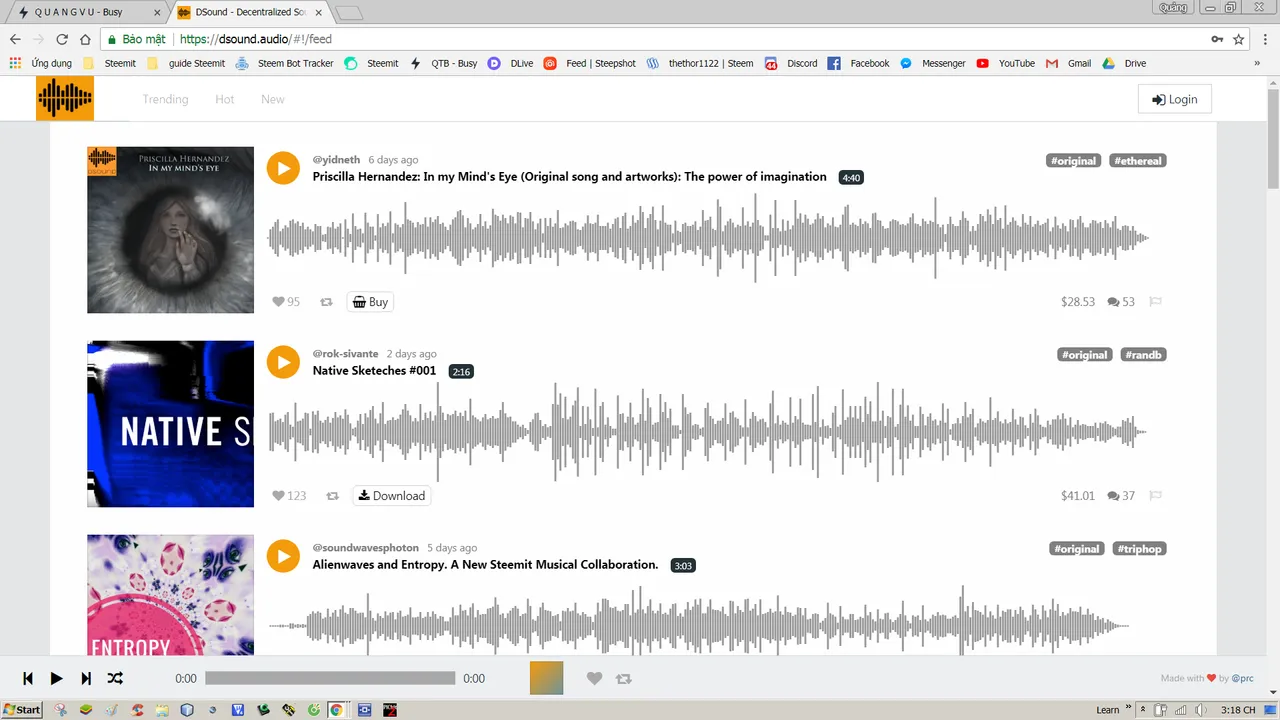The height and width of the screenshot is (720, 1280).
Task: Open the Steem Bot Tracker bookmark
Action: point(285,63)
